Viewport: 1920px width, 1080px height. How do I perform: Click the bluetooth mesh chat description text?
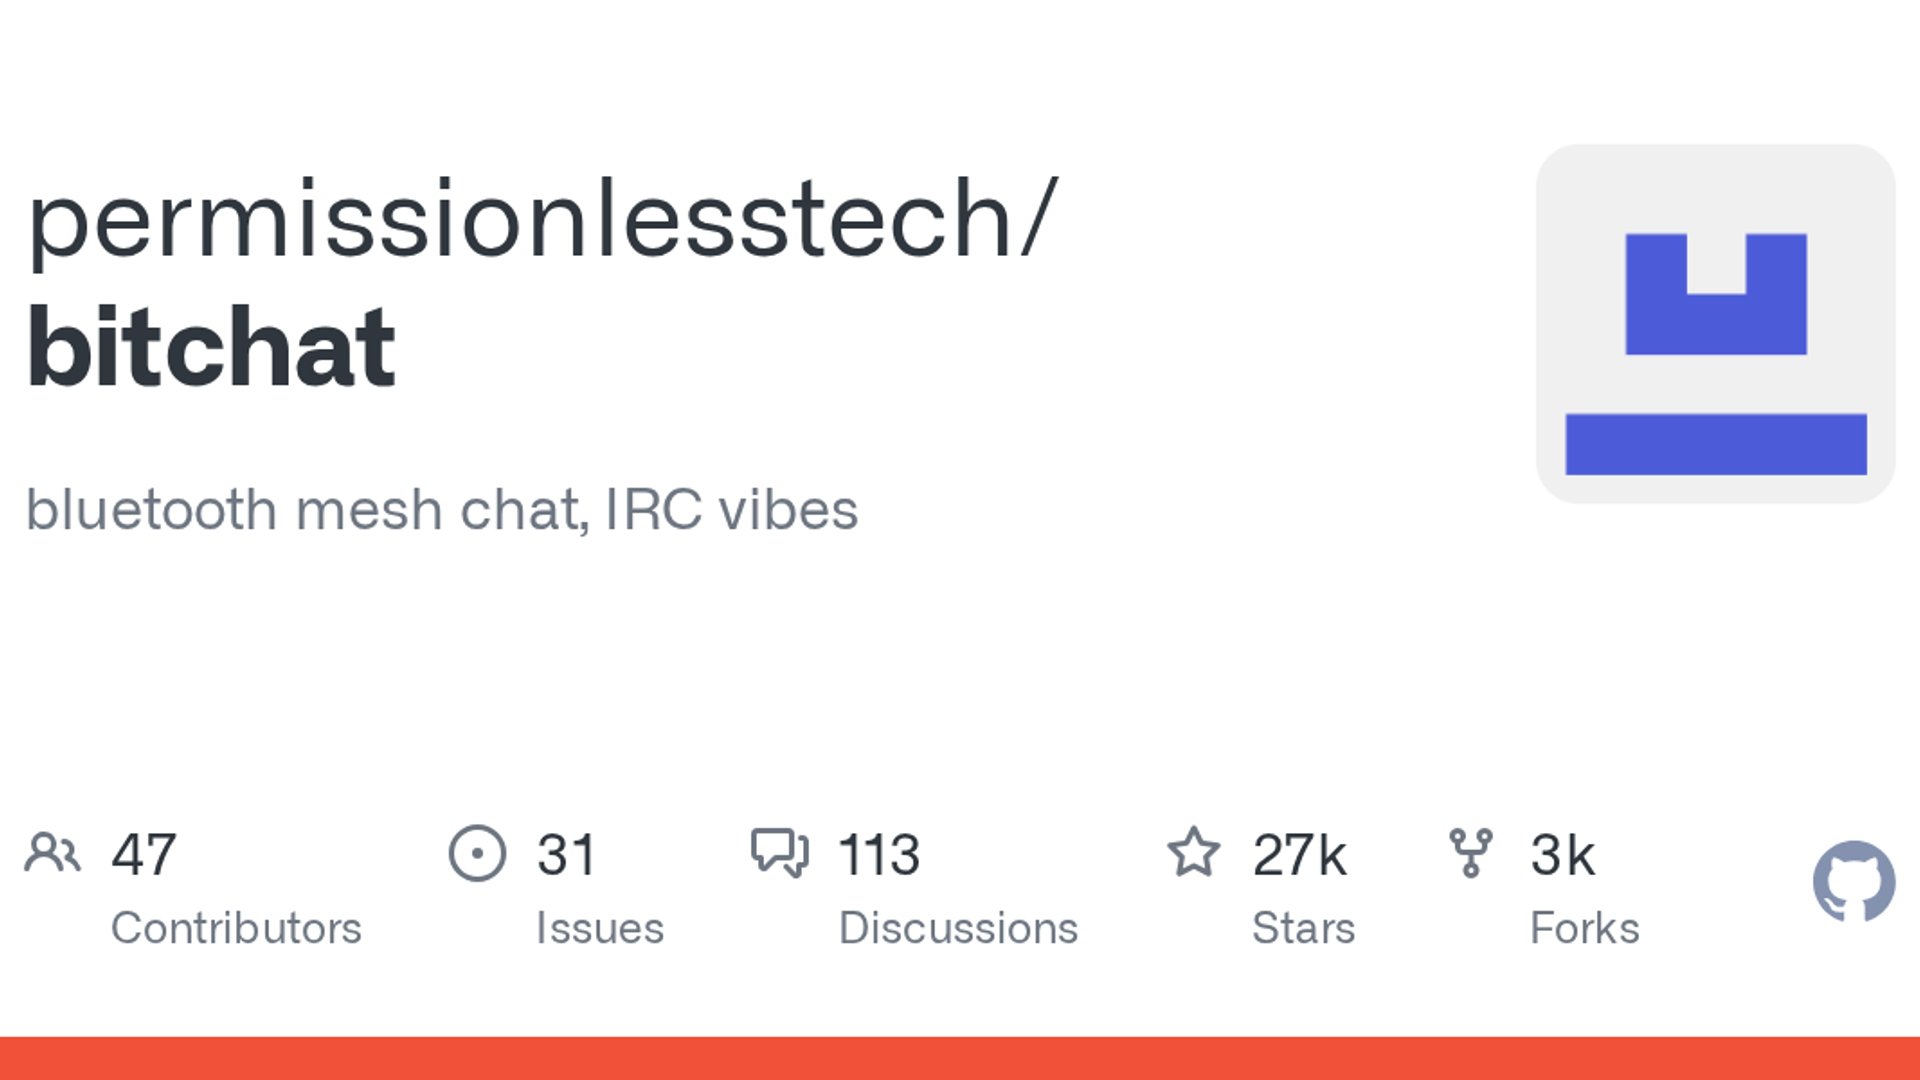(x=441, y=510)
